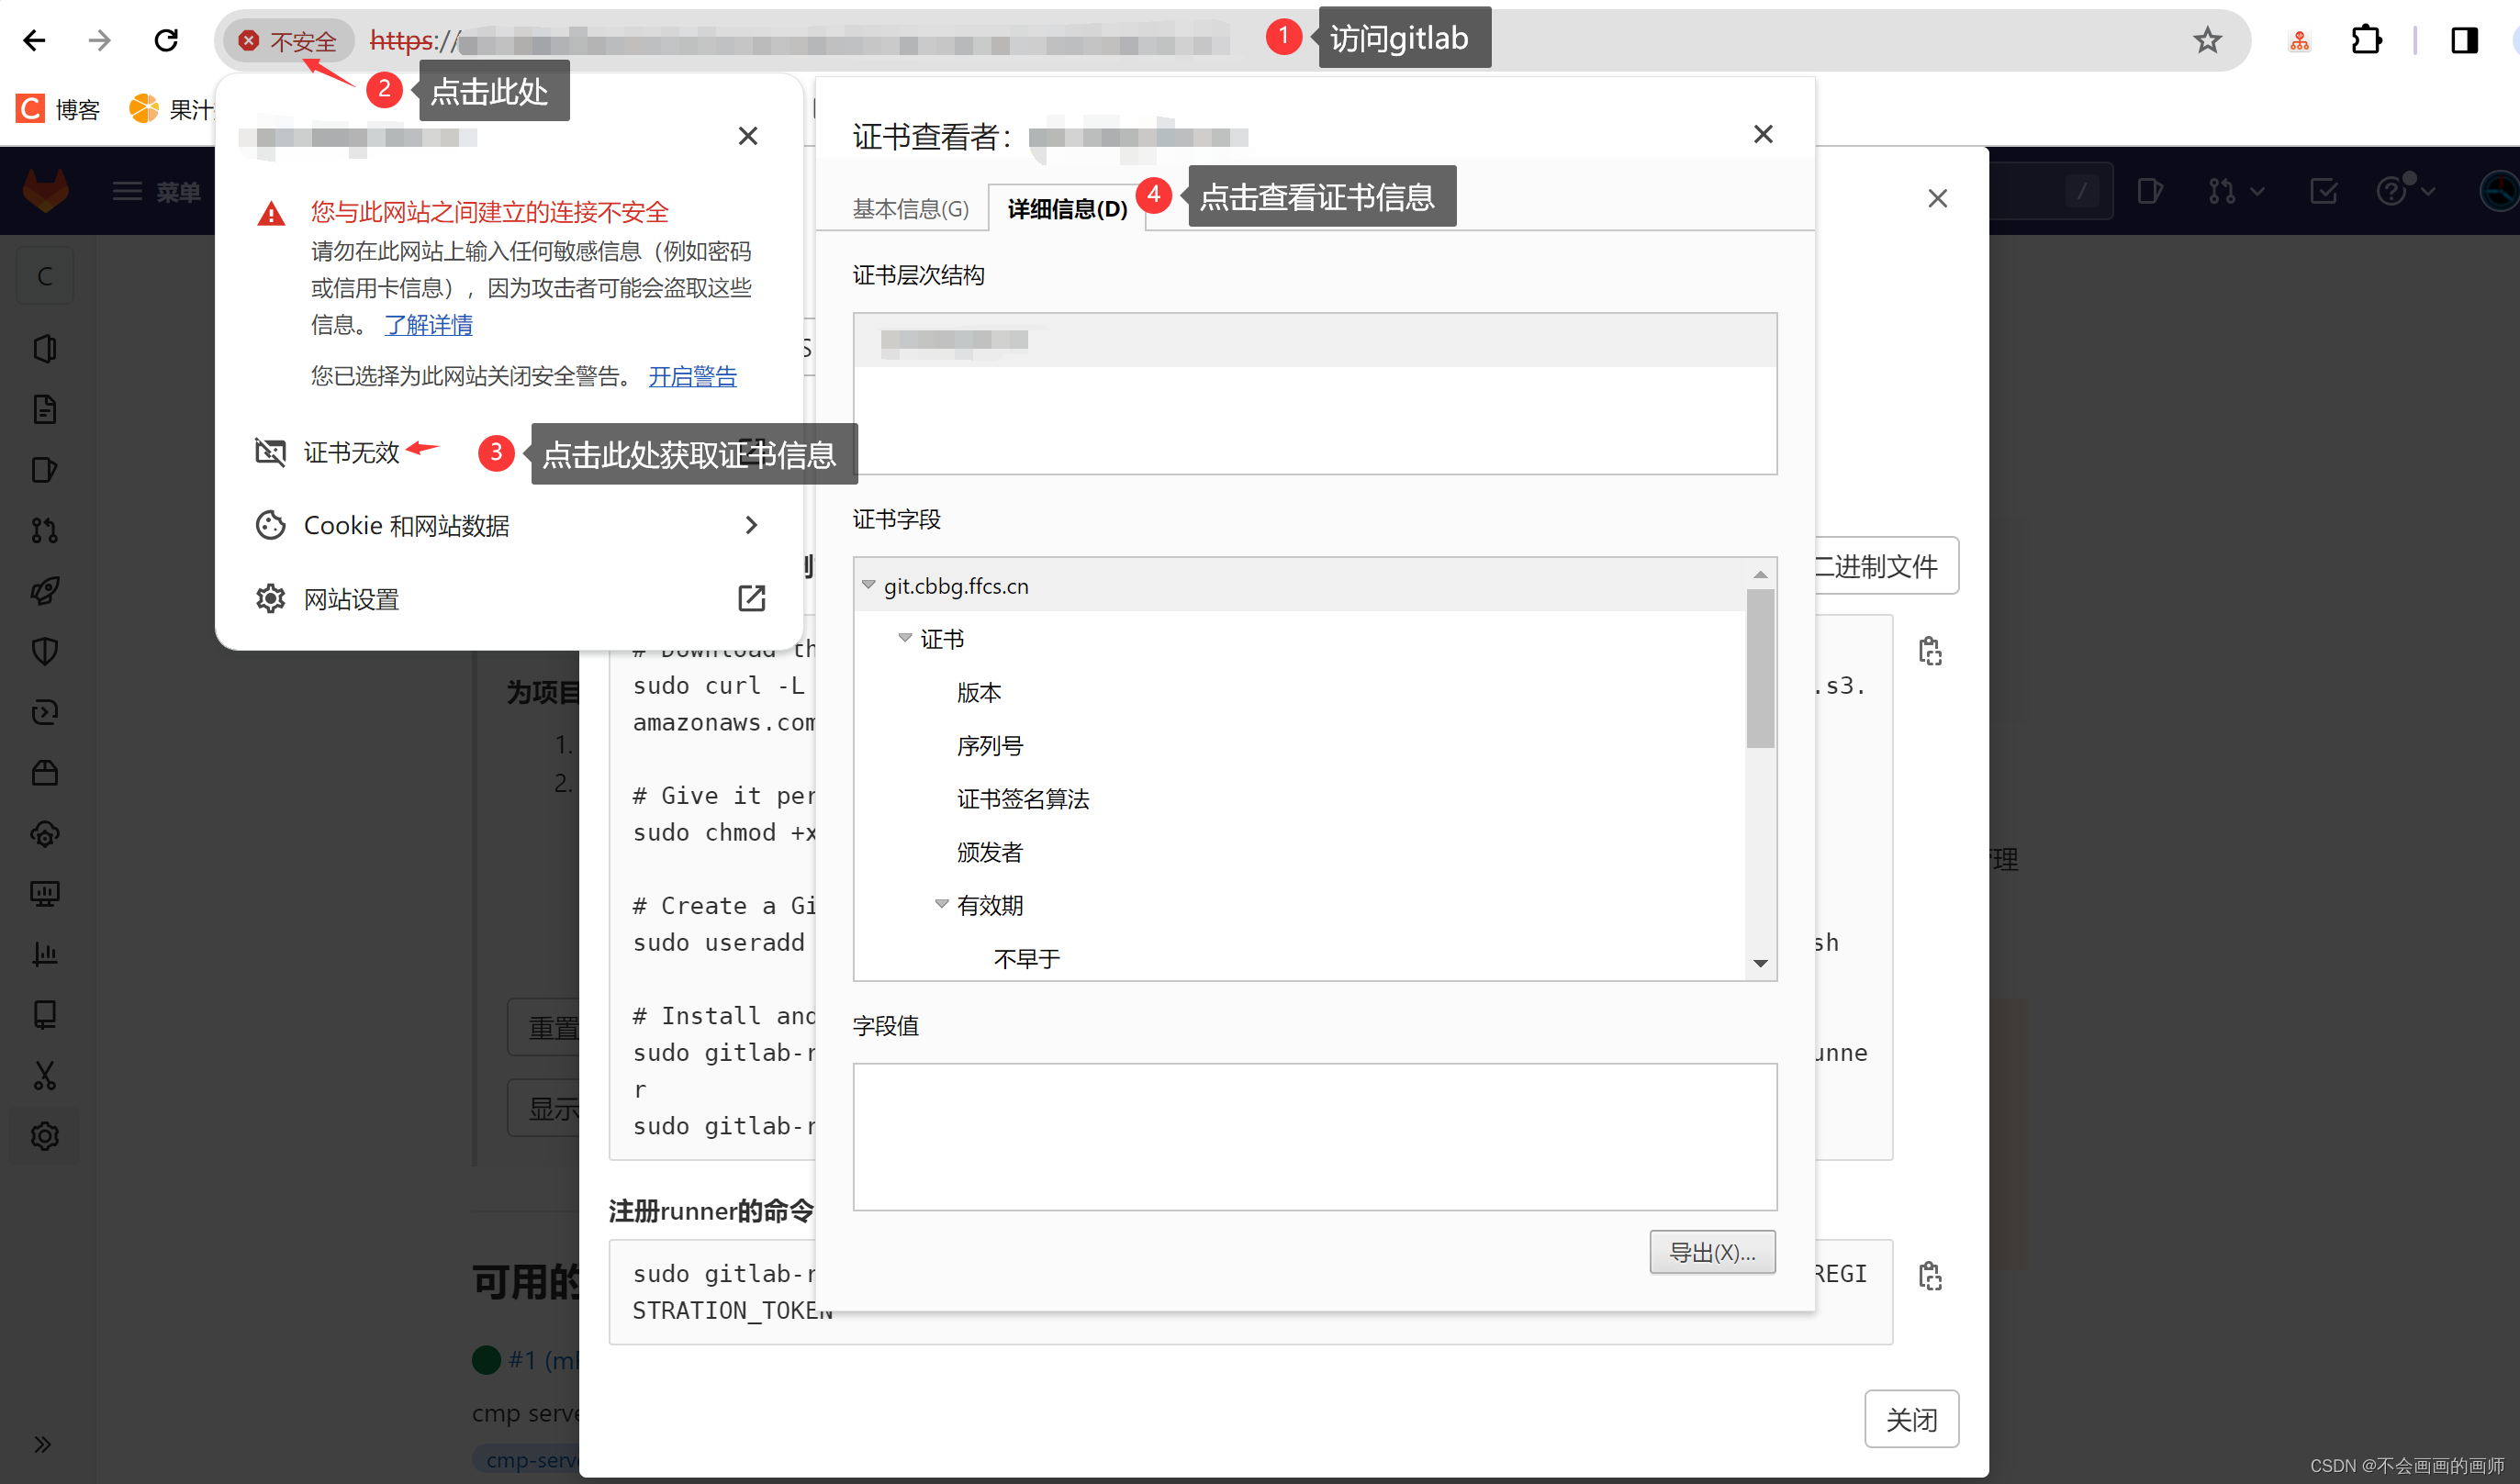2520x1484 pixels.
Task: Open the CI/CD rocket icon in the sidebar
Action: pyautogui.click(x=45, y=591)
